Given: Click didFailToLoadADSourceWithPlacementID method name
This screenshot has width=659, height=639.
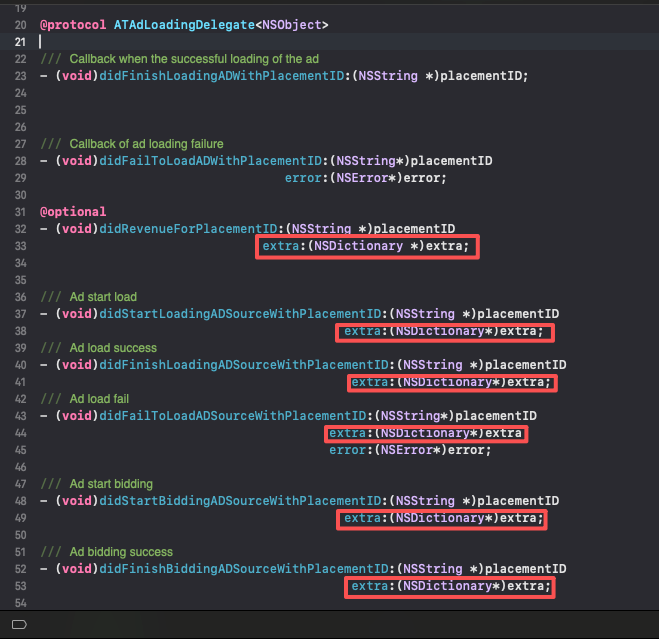Looking at the screenshot, I should pyautogui.click(x=233, y=416).
